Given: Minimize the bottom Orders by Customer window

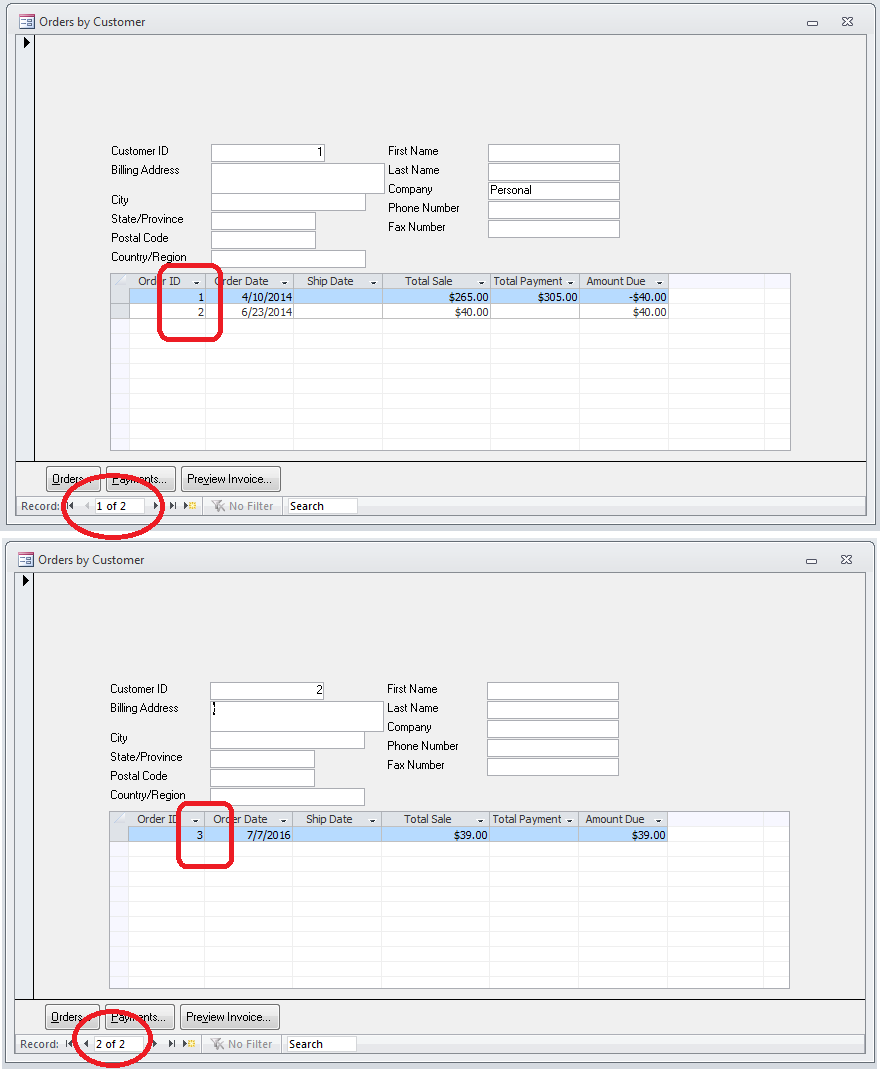Looking at the screenshot, I should click(811, 560).
